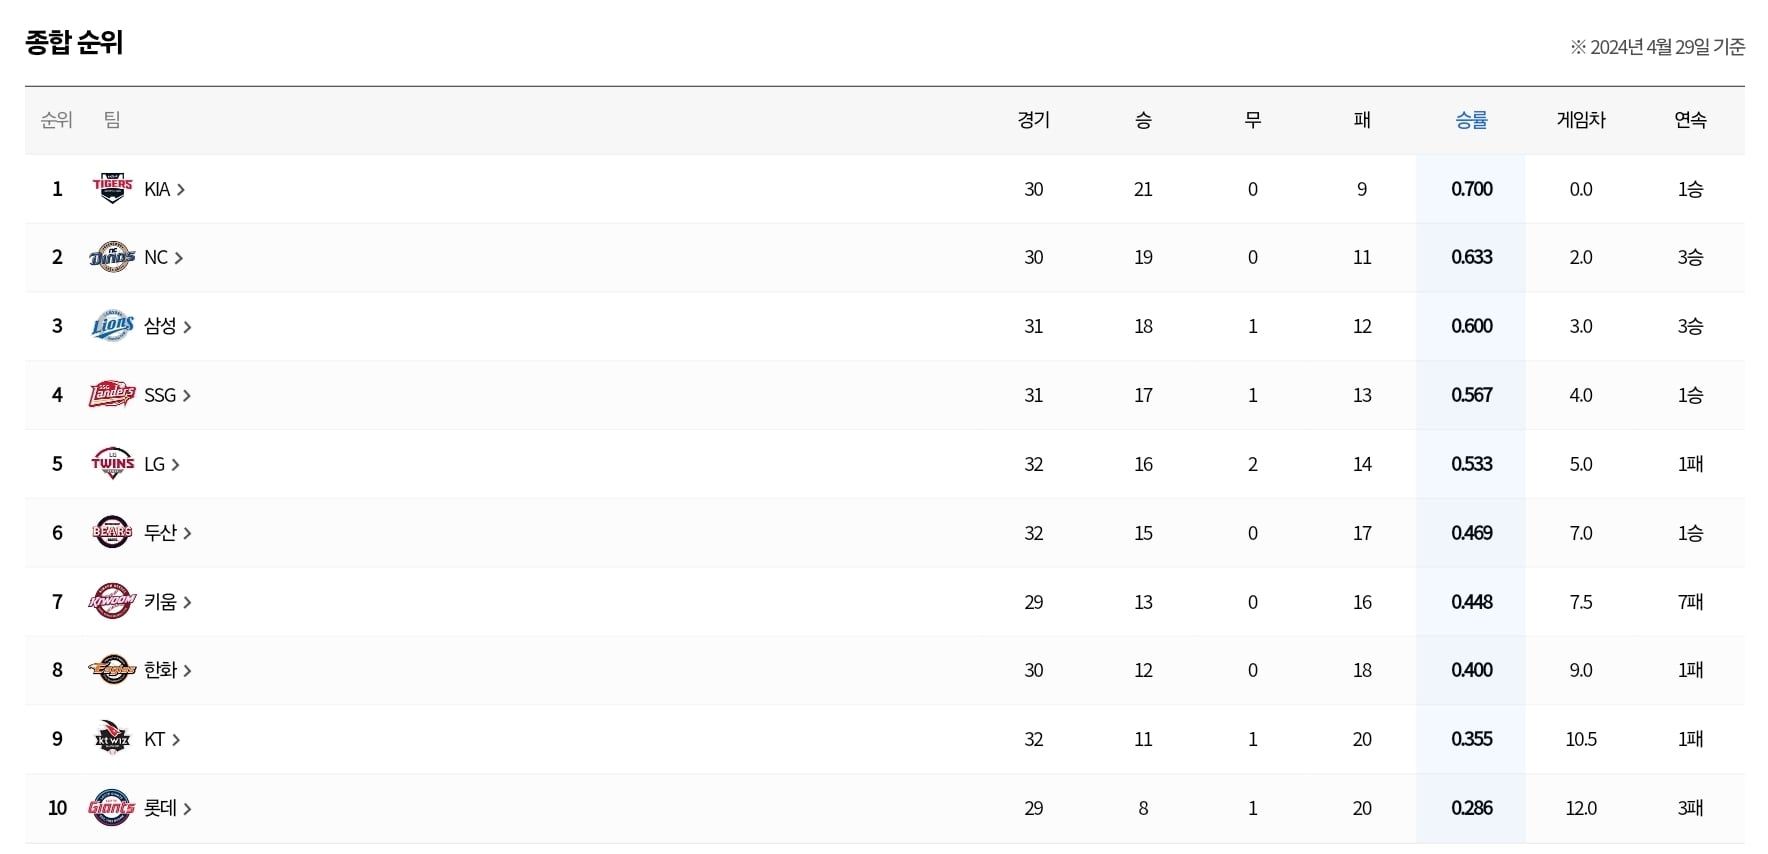Select the 연속 column header
Screen dimensions: 1768x854
point(1690,120)
